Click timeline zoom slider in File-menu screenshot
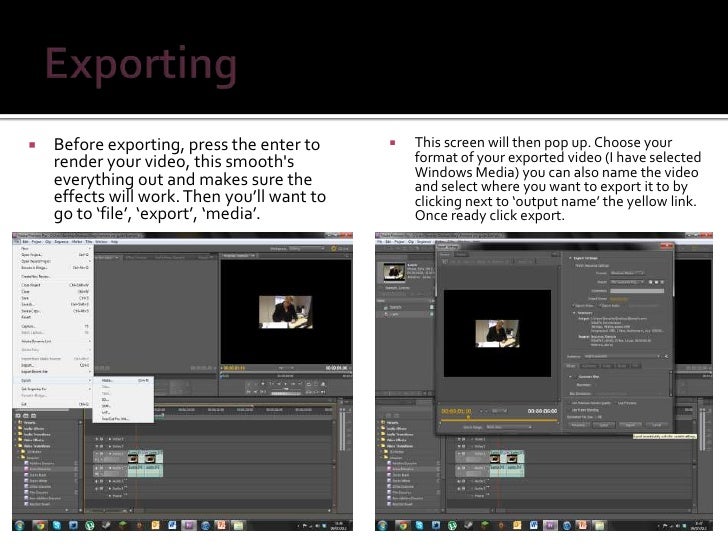Viewport: 728px width, 546px height. [x=104, y=510]
